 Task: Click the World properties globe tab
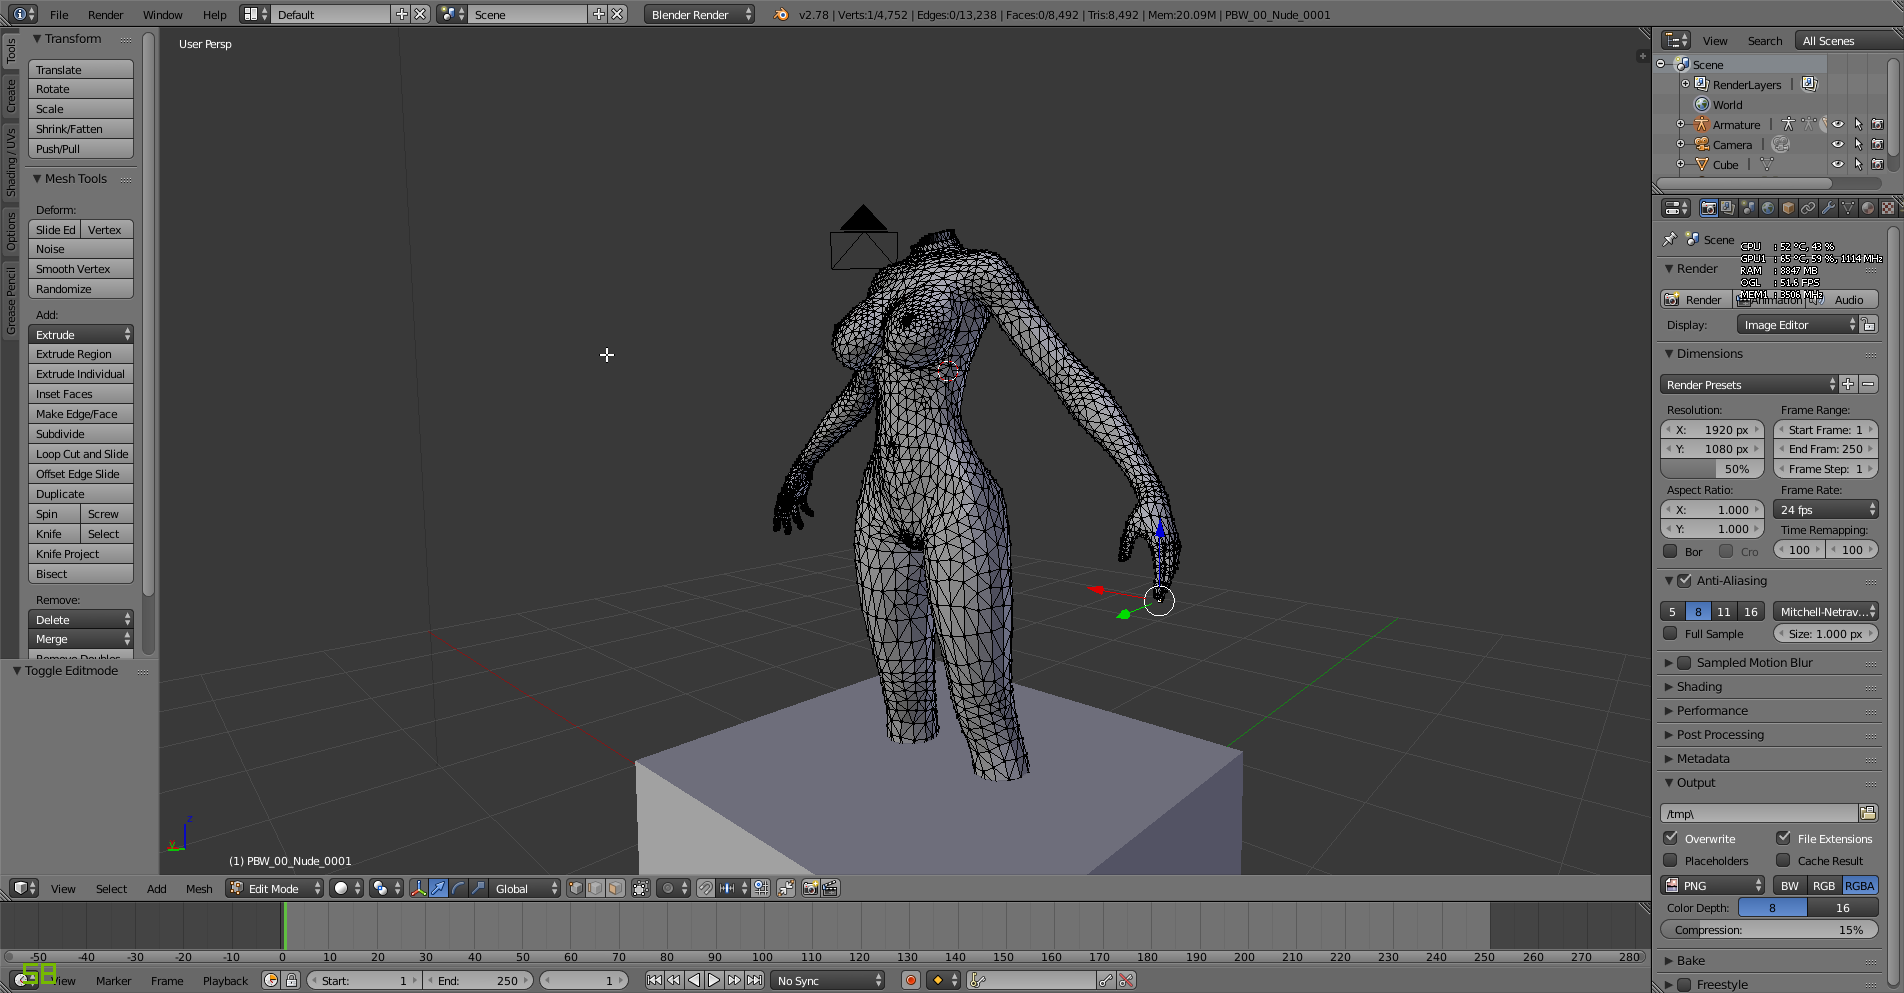pos(1768,208)
